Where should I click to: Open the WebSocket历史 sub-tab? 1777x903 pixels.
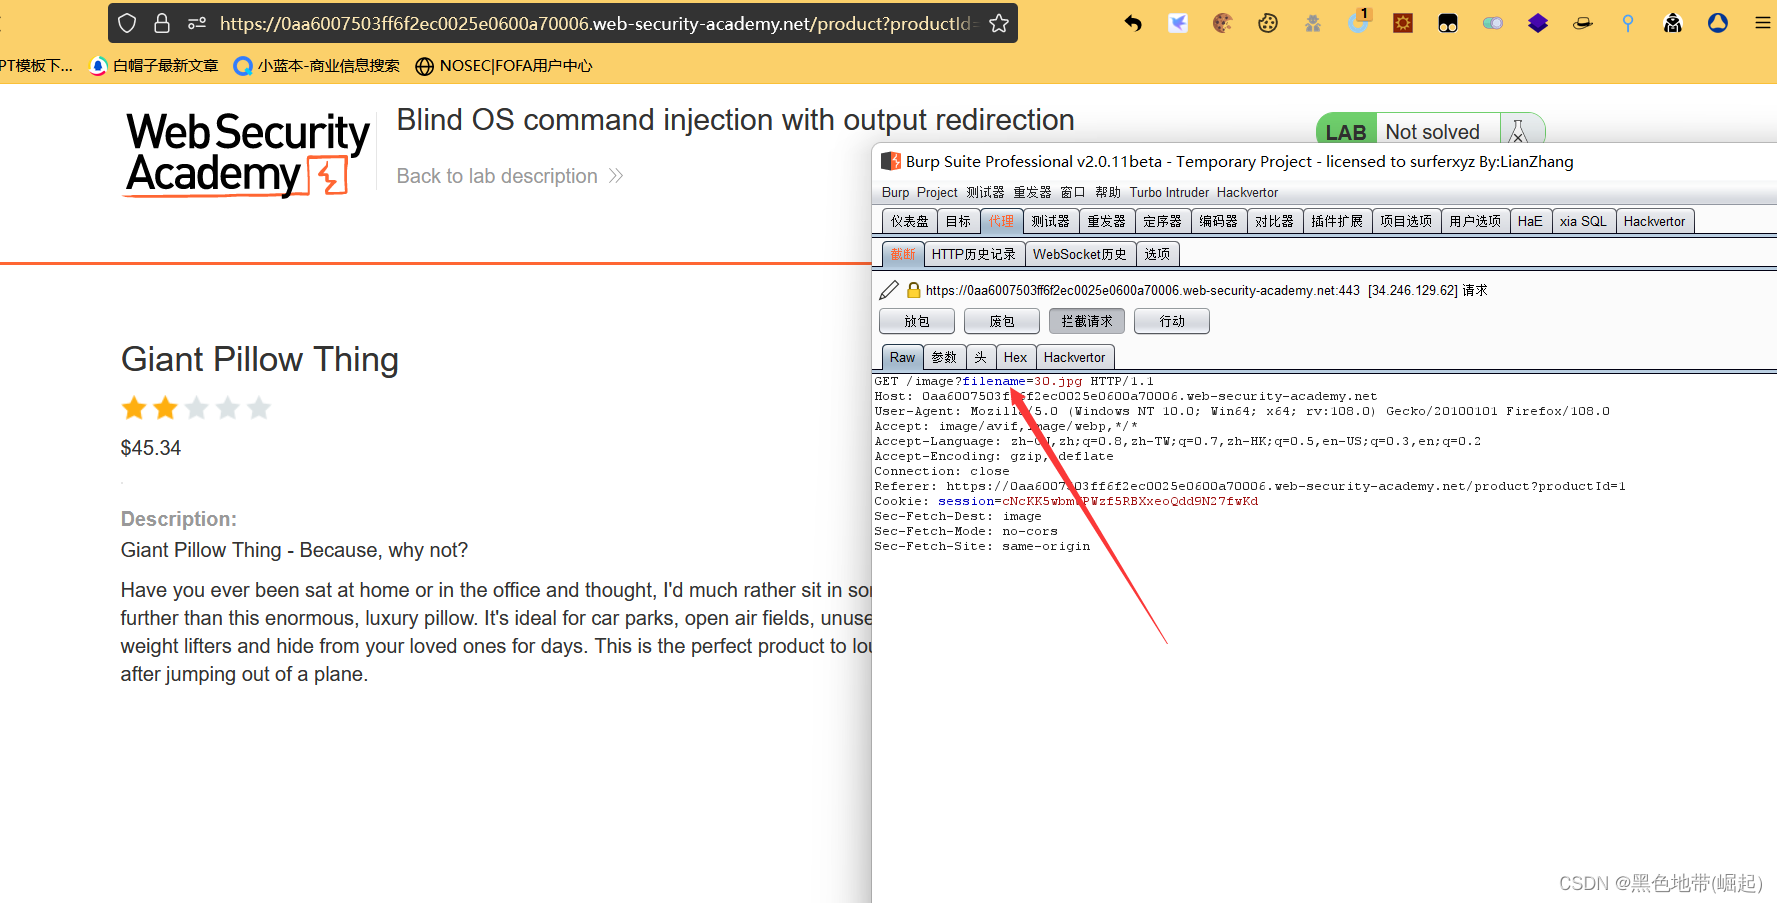(x=1080, y=254)
